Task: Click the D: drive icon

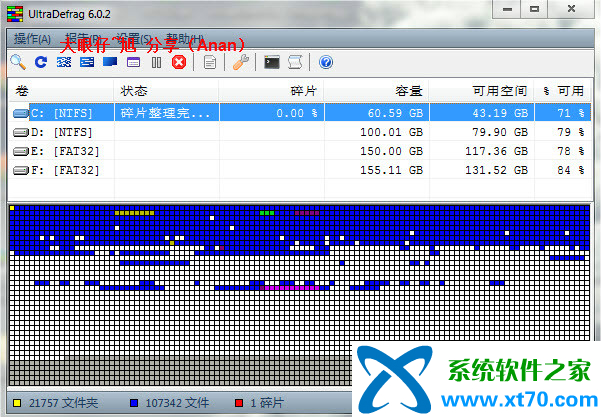Action: 21,132
